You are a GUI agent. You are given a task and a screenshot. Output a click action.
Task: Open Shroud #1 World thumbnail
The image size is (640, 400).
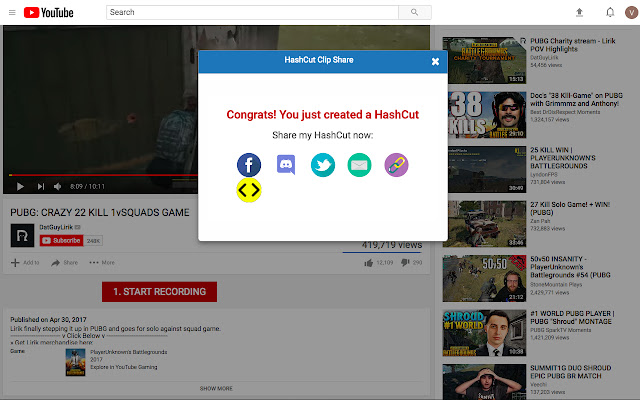click(x=484, y=333)
